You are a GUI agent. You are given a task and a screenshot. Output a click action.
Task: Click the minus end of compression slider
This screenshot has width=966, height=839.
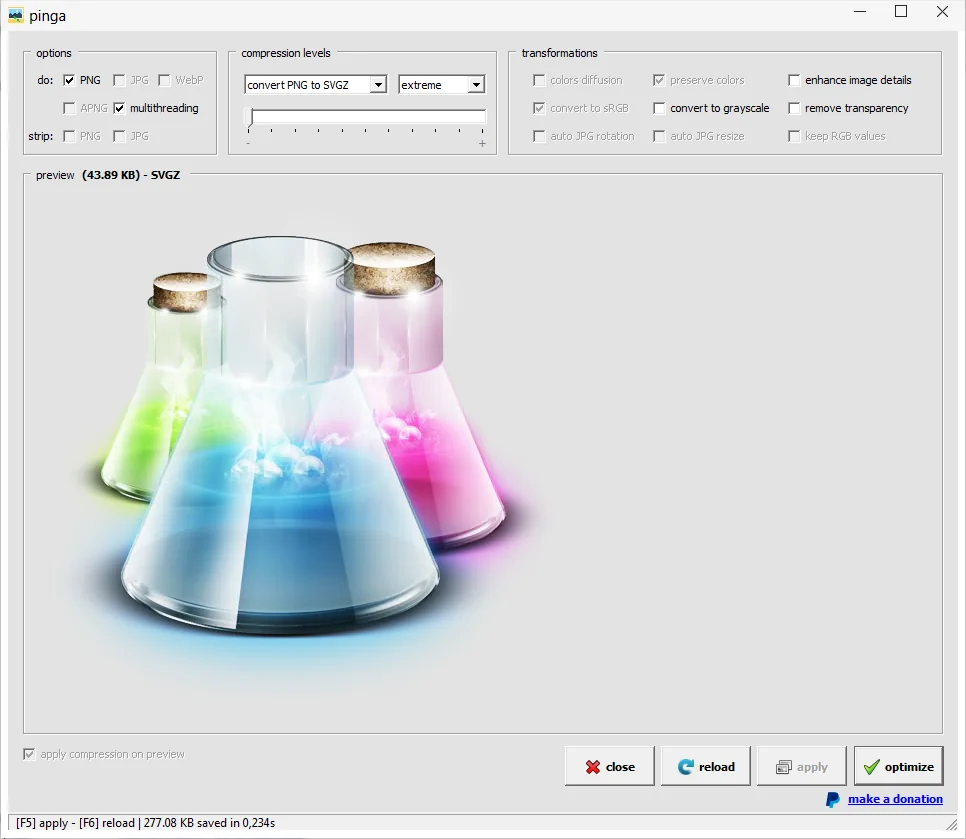click(248, 144)
